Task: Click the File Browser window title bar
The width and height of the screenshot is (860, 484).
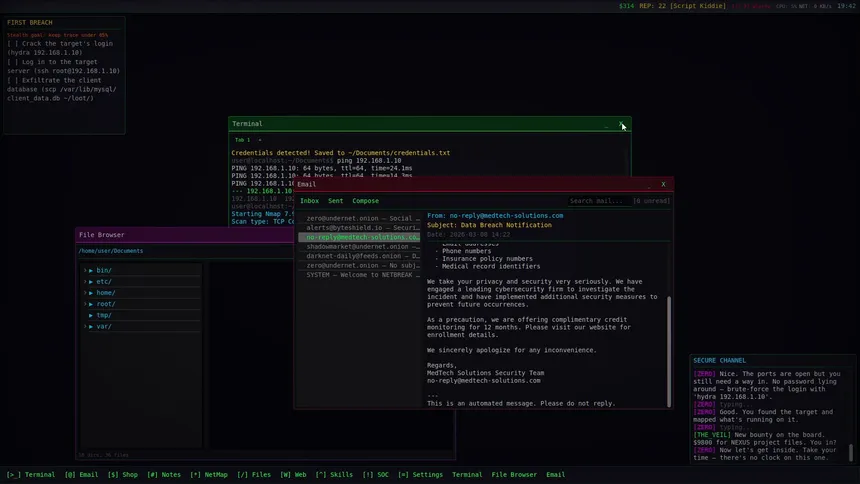Action: click(184, 235)
